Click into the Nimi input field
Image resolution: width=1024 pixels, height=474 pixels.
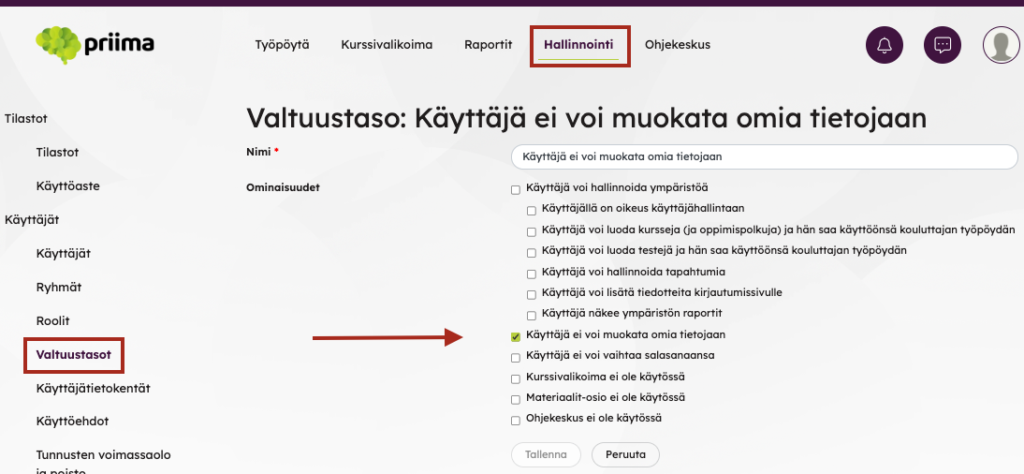(x=765, y=157)
